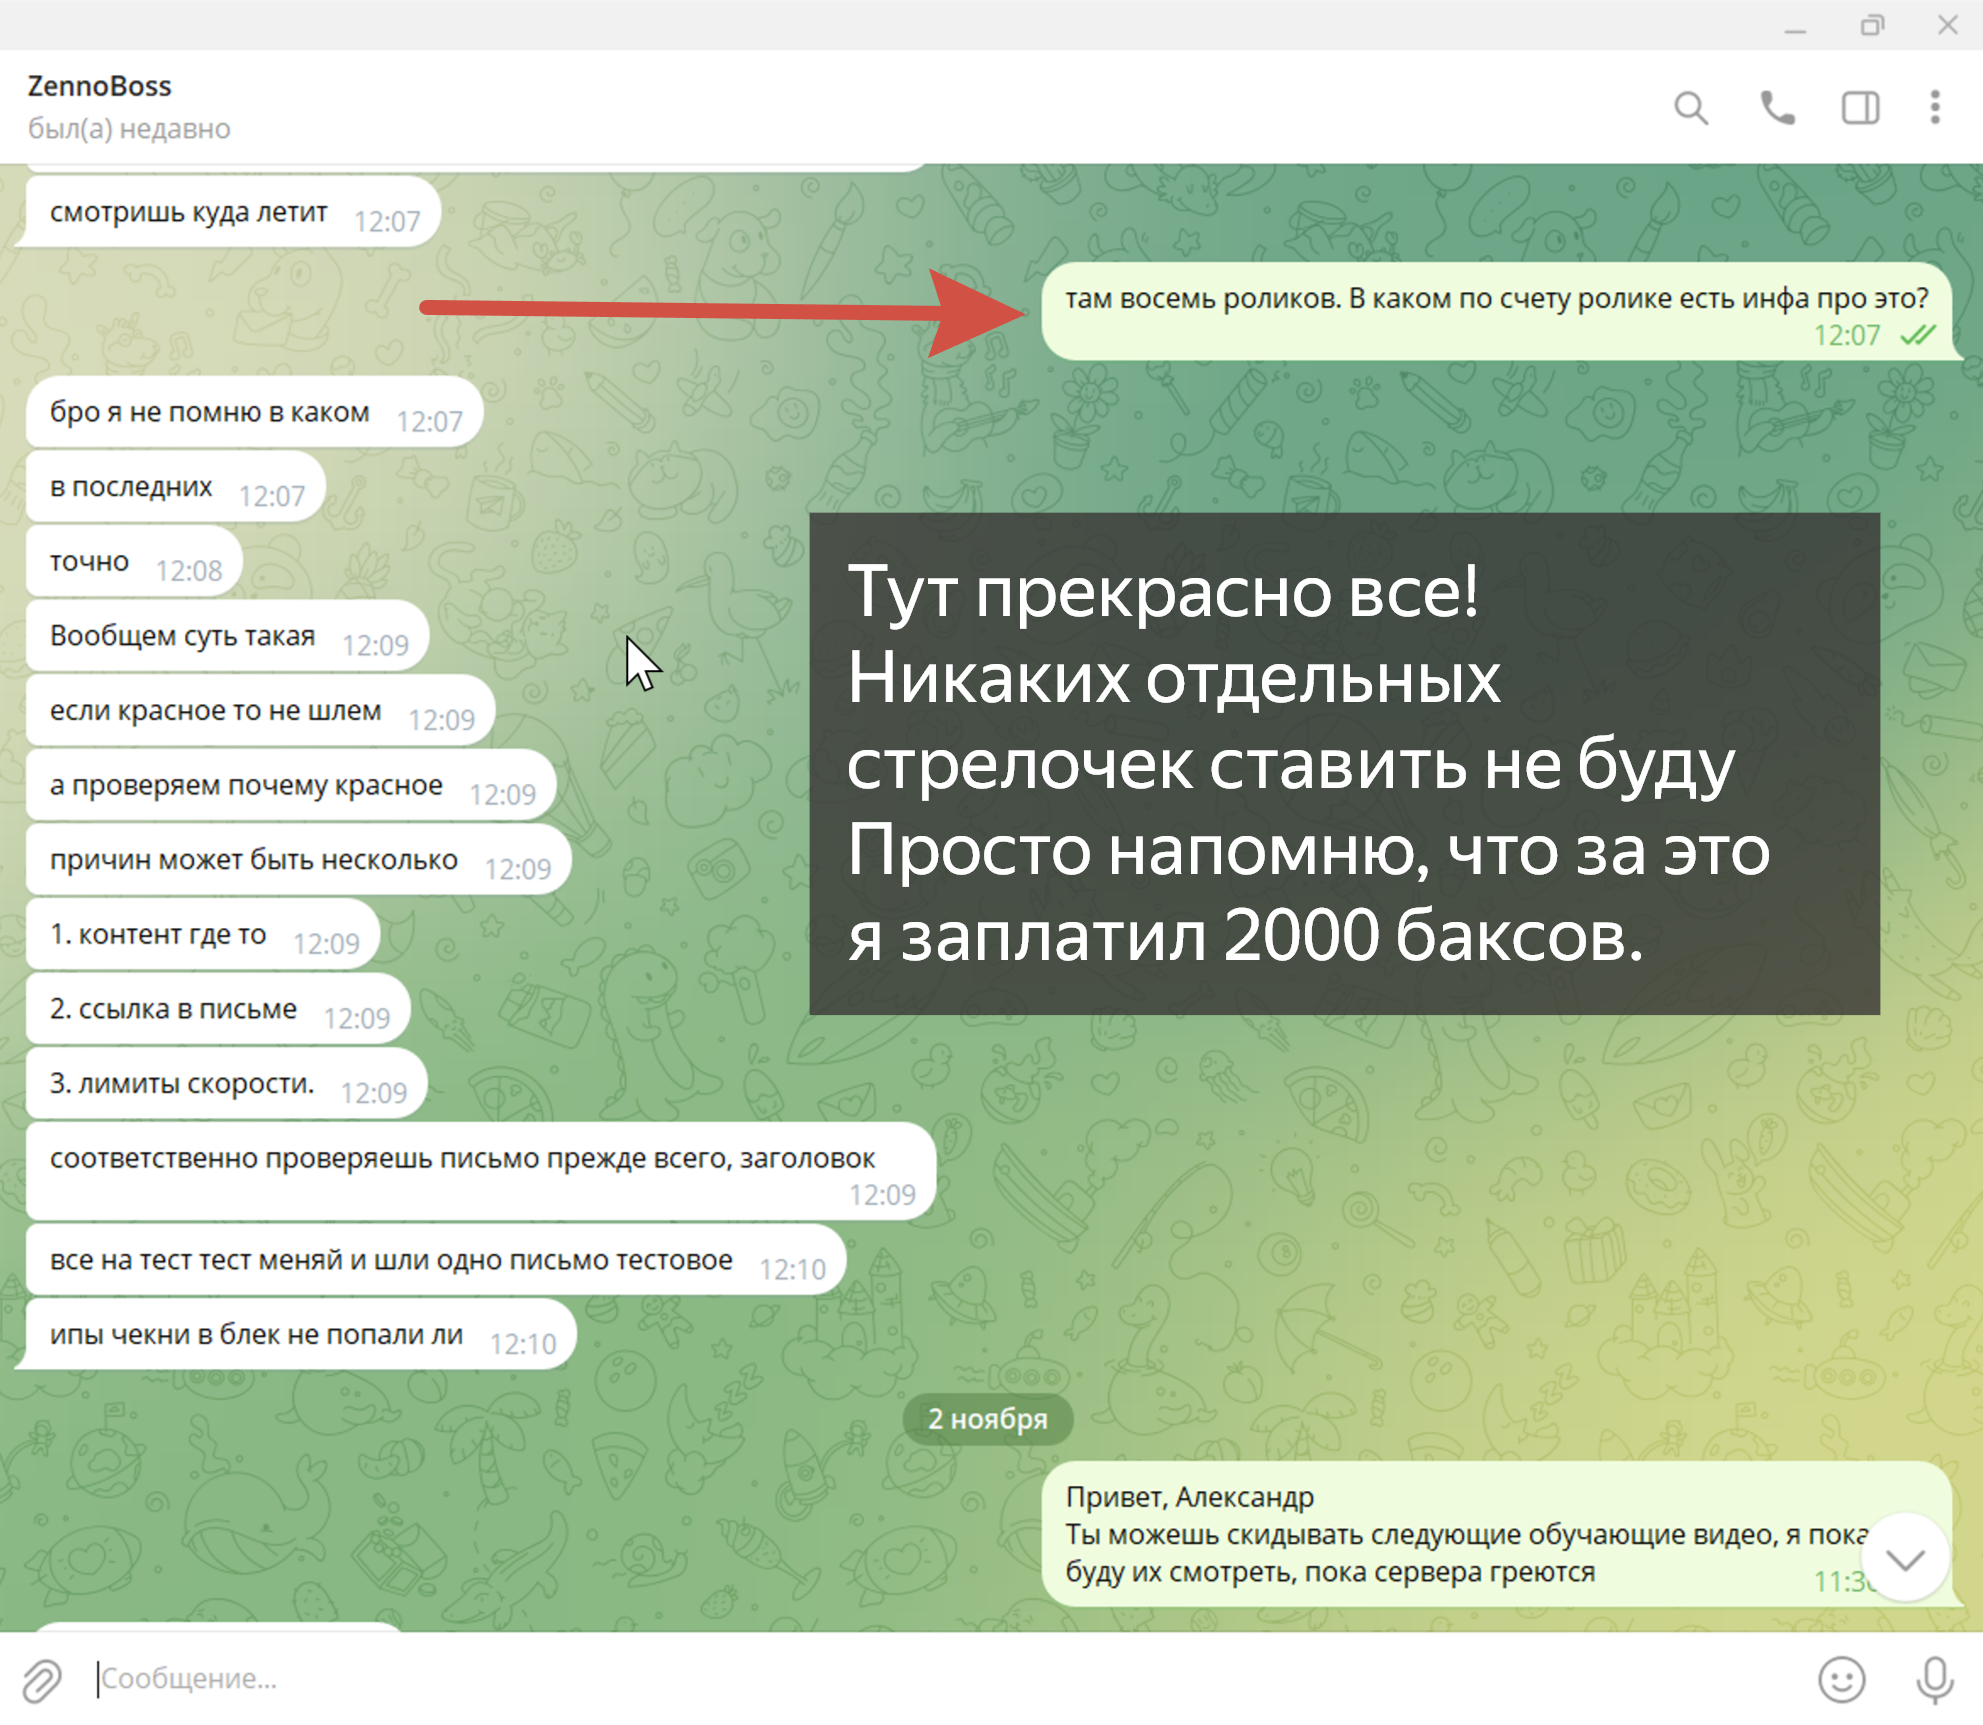Click the 2 ноября date badge
The image size is (1983, 1725).
[x=987, y=1419]
